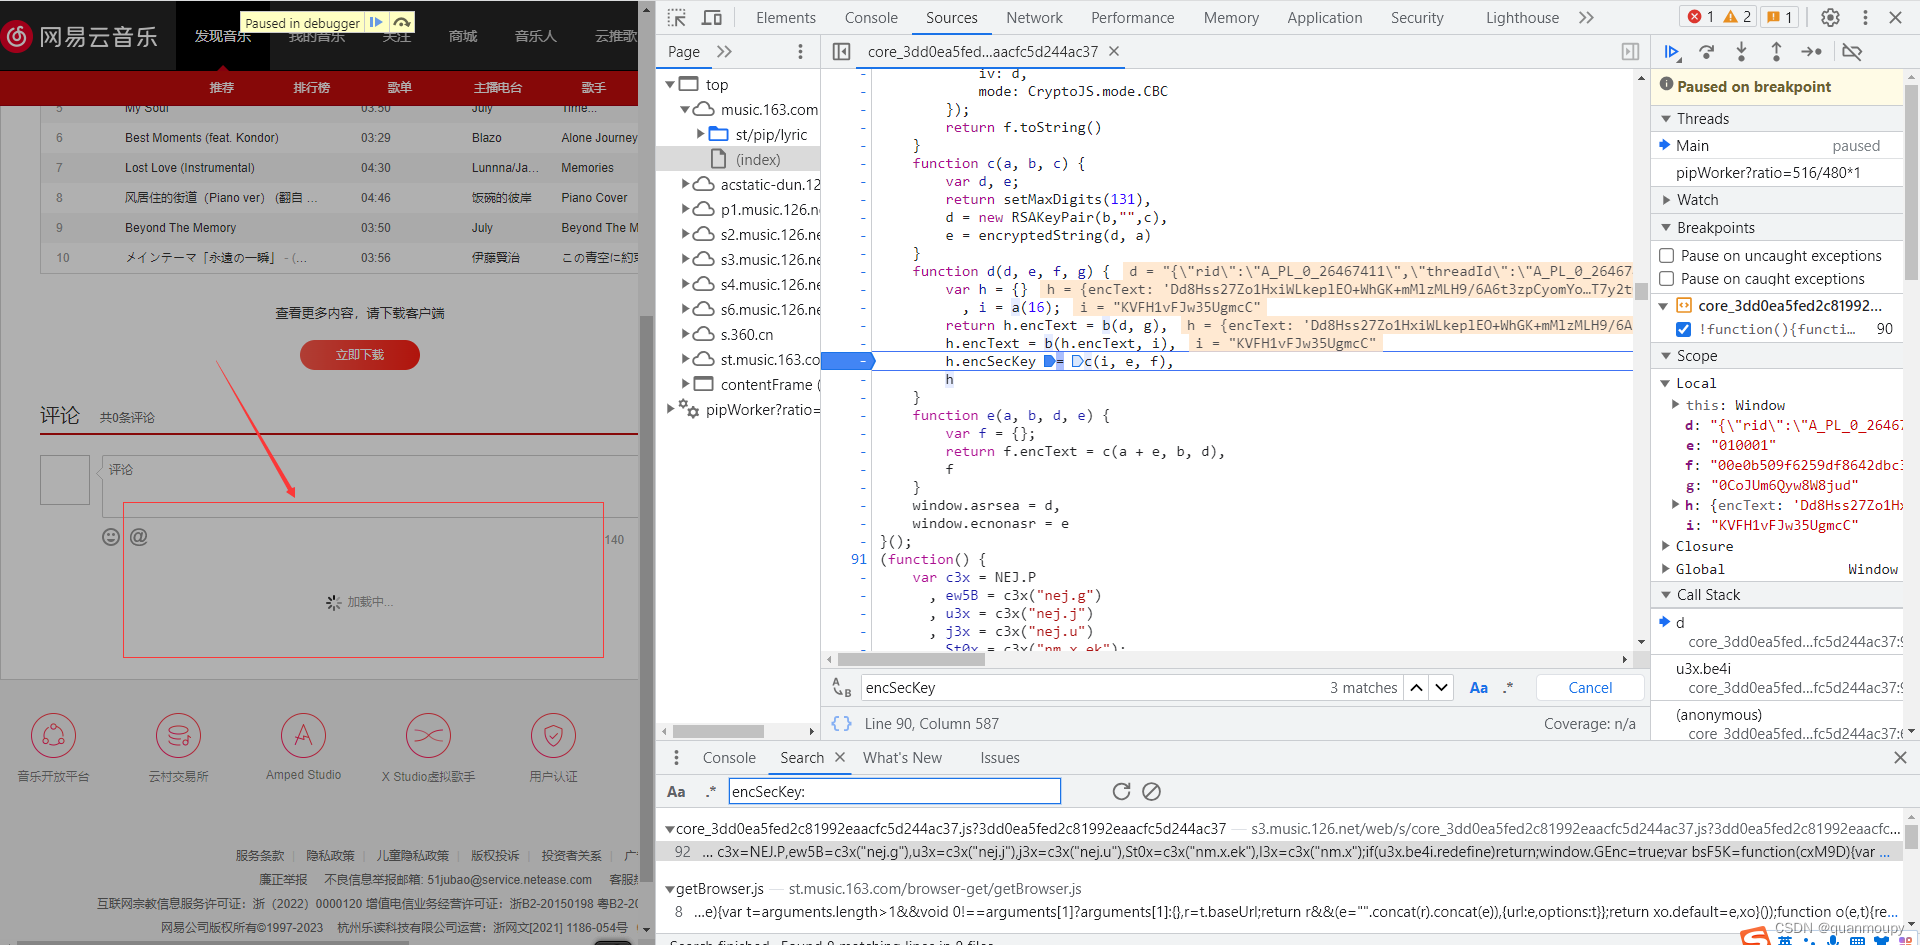The image size is (1920, 945).
Task: Step over next function call
Action: click(1706, 52)
